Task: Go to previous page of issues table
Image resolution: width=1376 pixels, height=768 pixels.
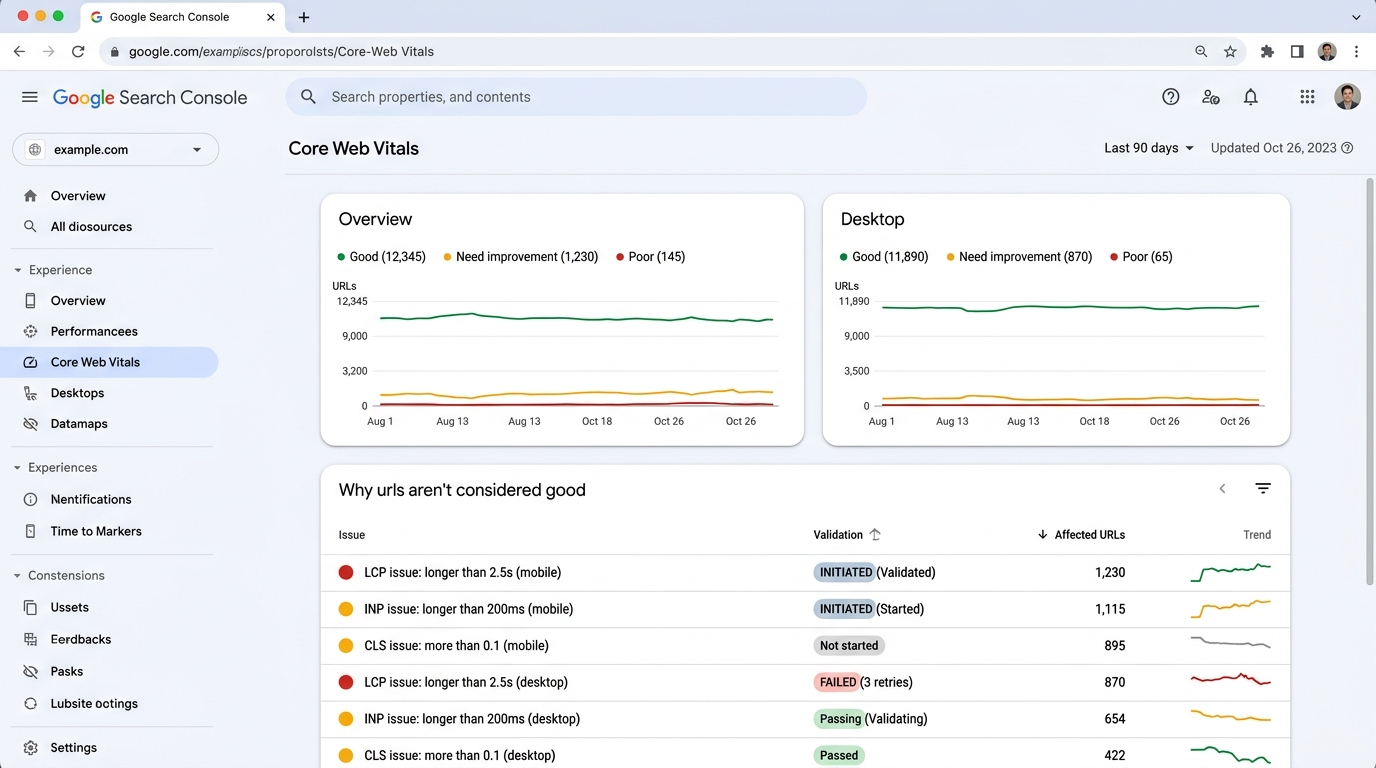Action: click(1222, 489)
